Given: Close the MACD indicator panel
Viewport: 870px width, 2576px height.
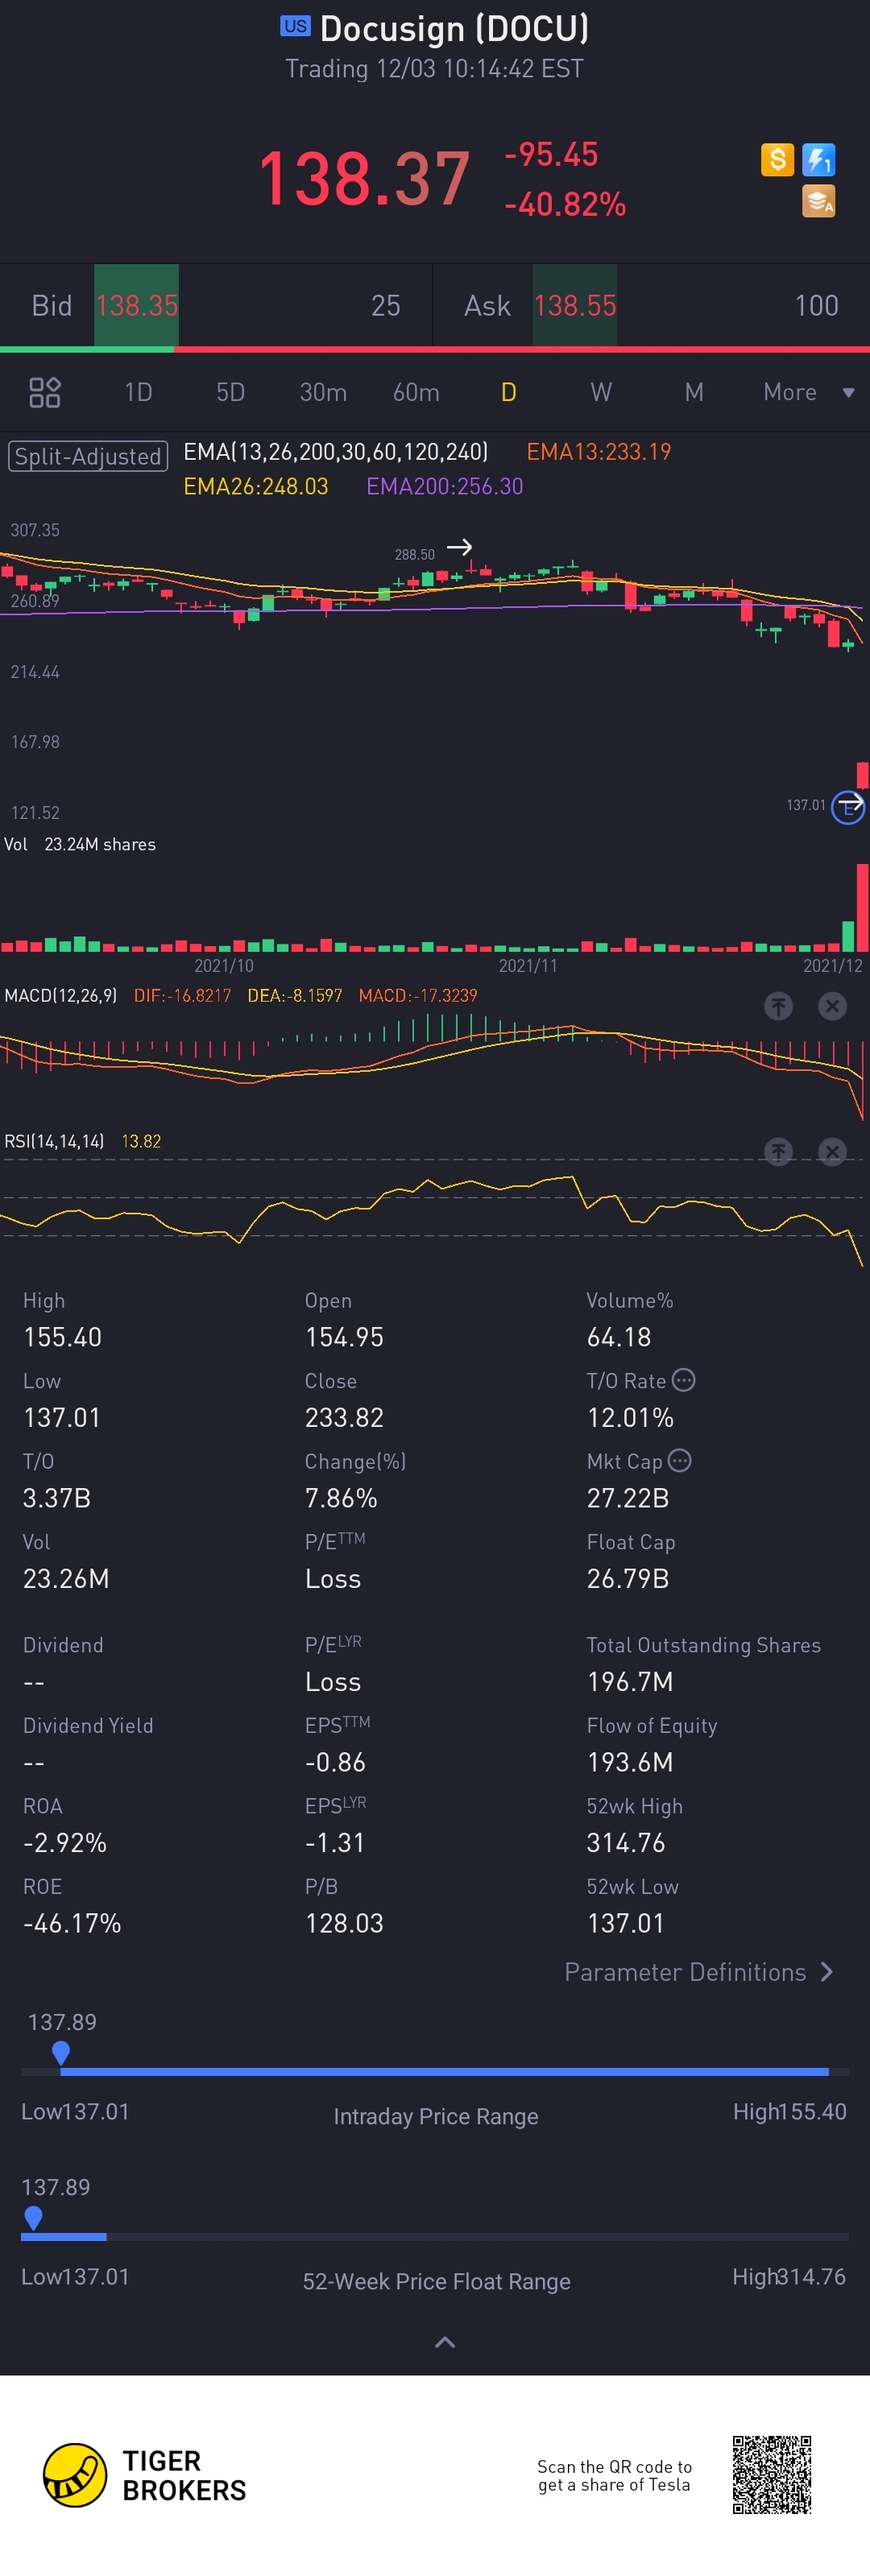Looking at the screenshot, I should click(832, 1006).
